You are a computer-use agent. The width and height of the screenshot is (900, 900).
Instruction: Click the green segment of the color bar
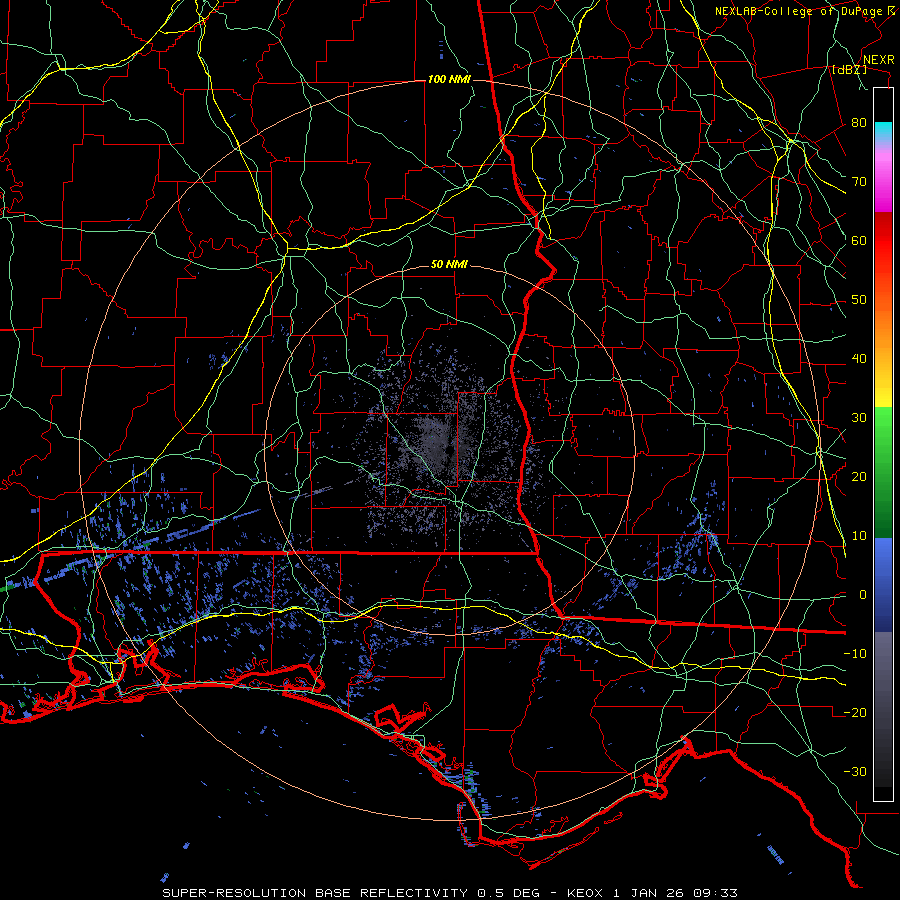[x=883, y=472]
